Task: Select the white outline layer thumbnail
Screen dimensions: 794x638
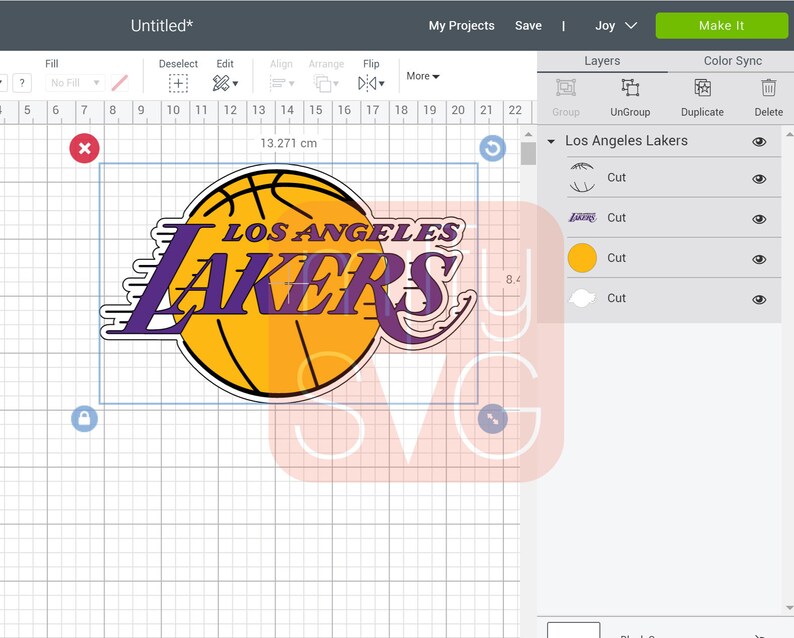Action: pos(582,298)
